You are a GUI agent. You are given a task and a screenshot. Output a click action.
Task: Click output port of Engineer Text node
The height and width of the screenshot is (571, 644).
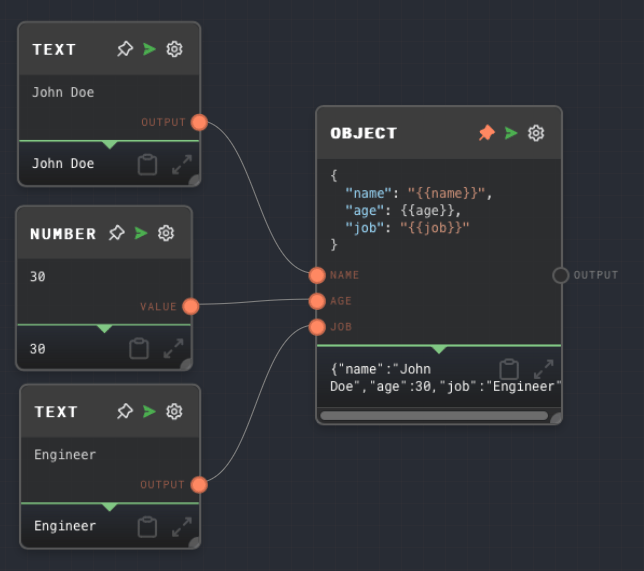click(199, 485)
